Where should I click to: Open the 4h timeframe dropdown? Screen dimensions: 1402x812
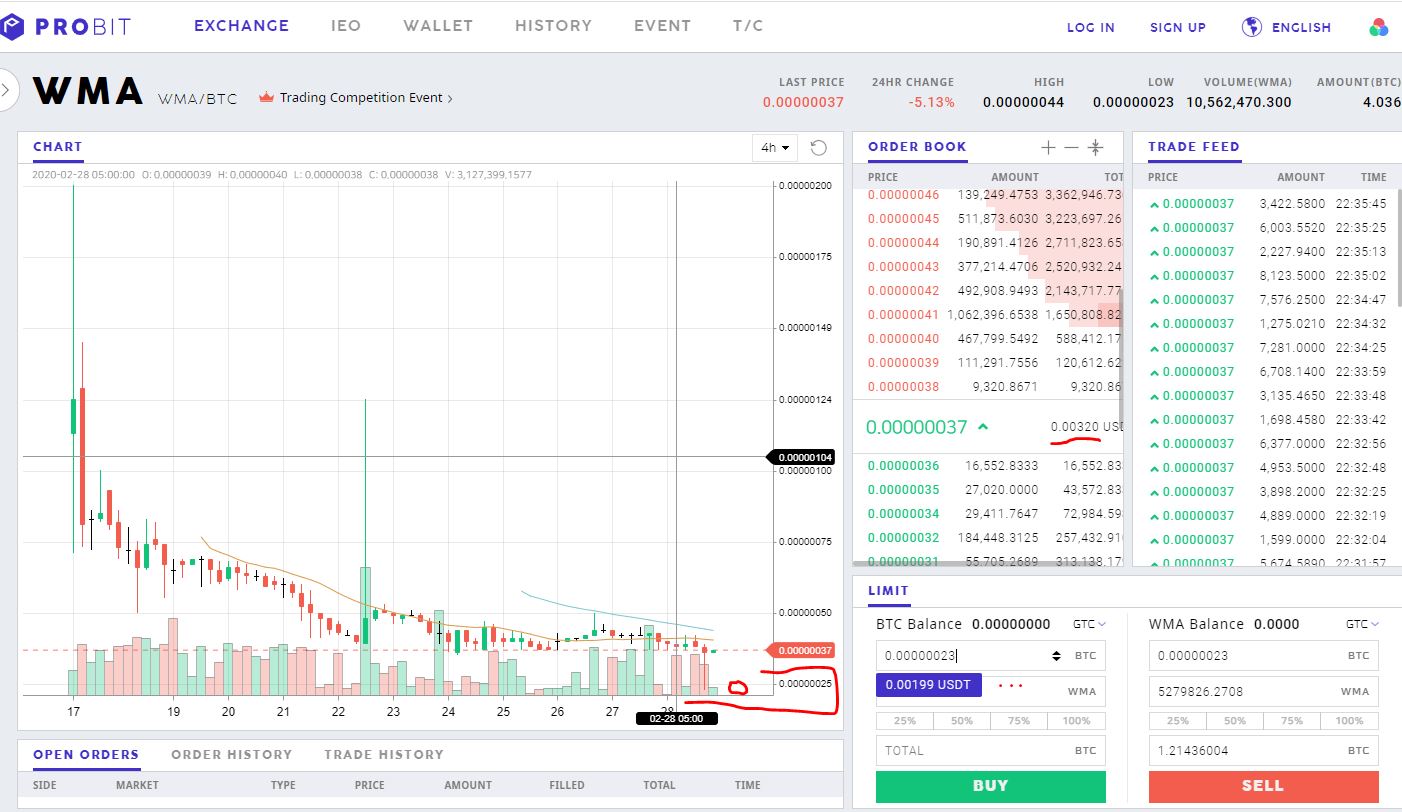click(774, 147)
